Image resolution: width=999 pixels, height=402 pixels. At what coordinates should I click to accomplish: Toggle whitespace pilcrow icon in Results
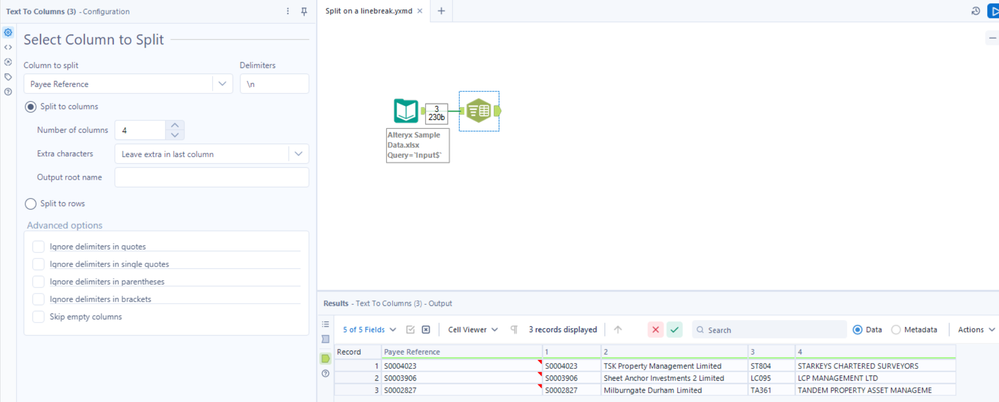point(514,330)
